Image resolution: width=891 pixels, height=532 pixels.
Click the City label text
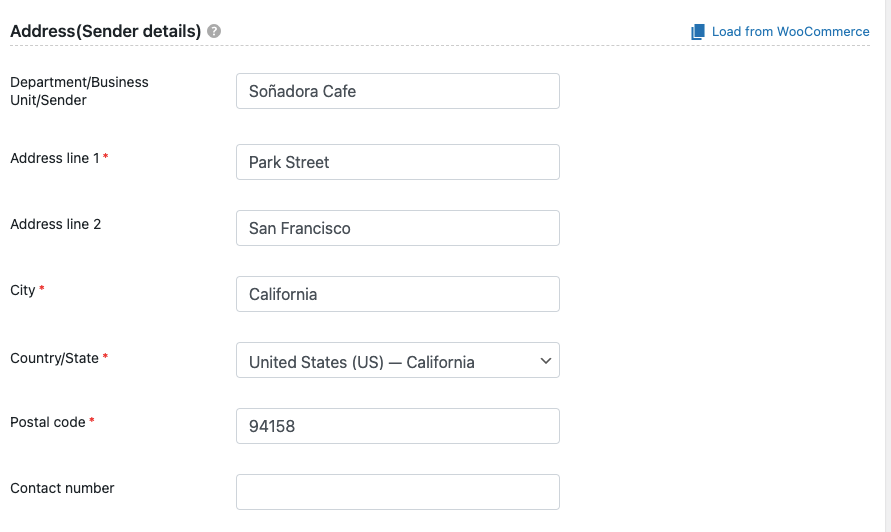23,290
